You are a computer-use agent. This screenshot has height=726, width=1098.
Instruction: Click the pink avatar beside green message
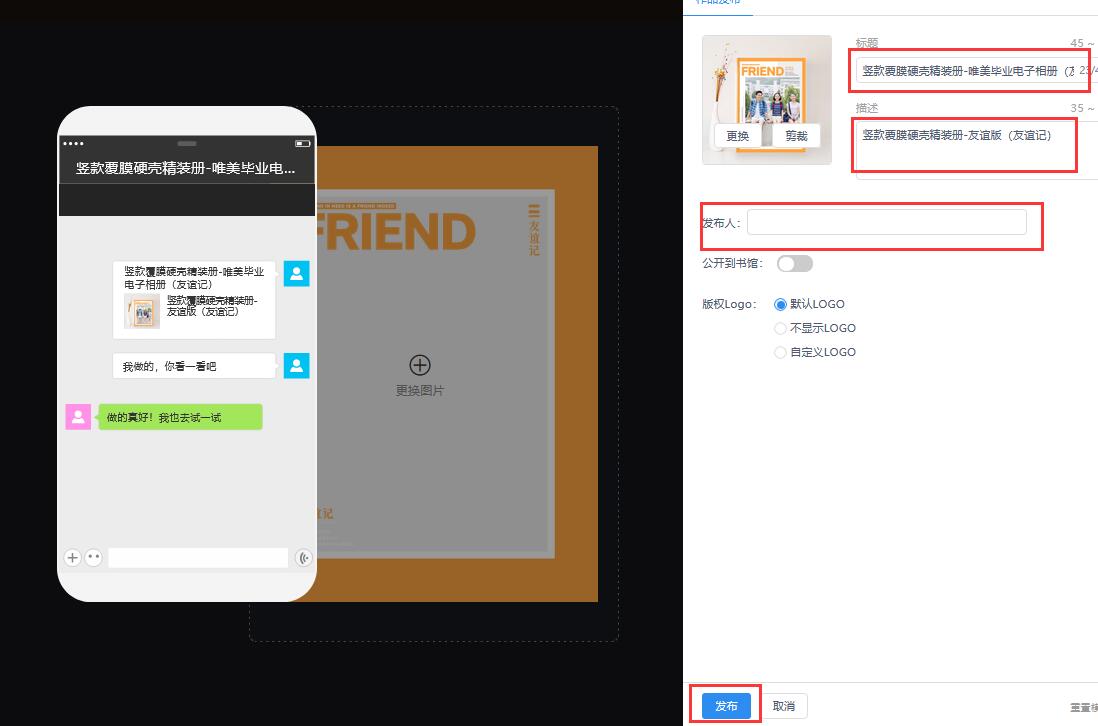(x=78, y=417)
